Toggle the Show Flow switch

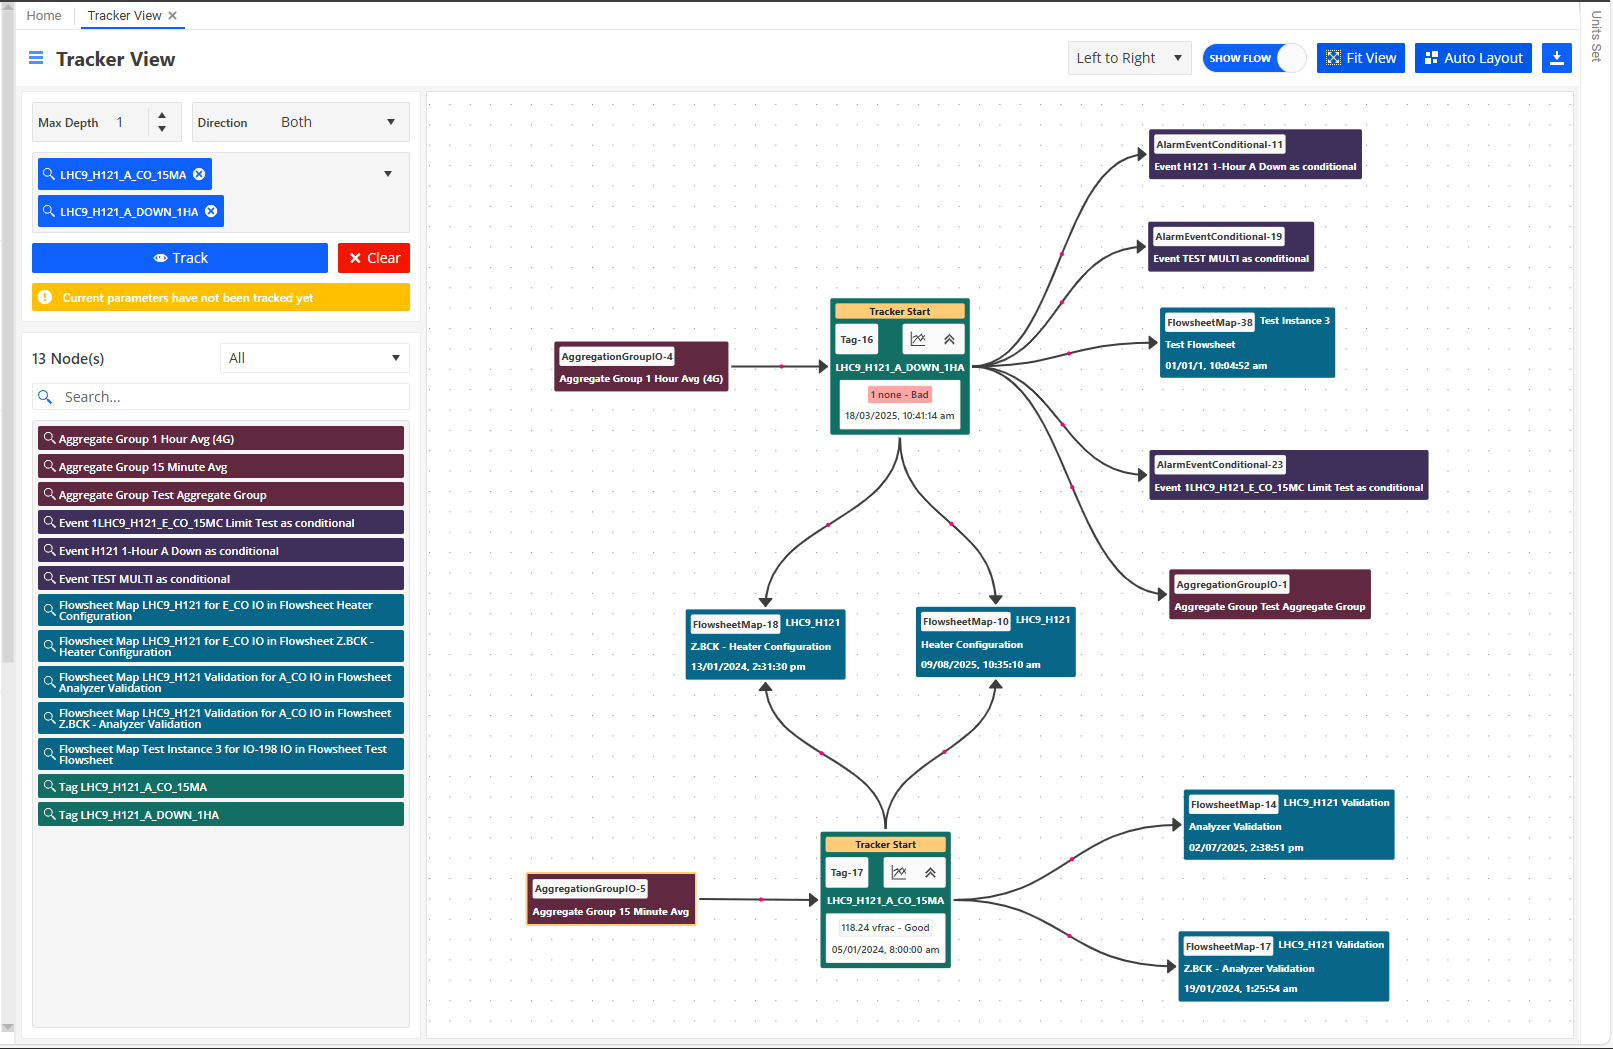pos(1254,58)
